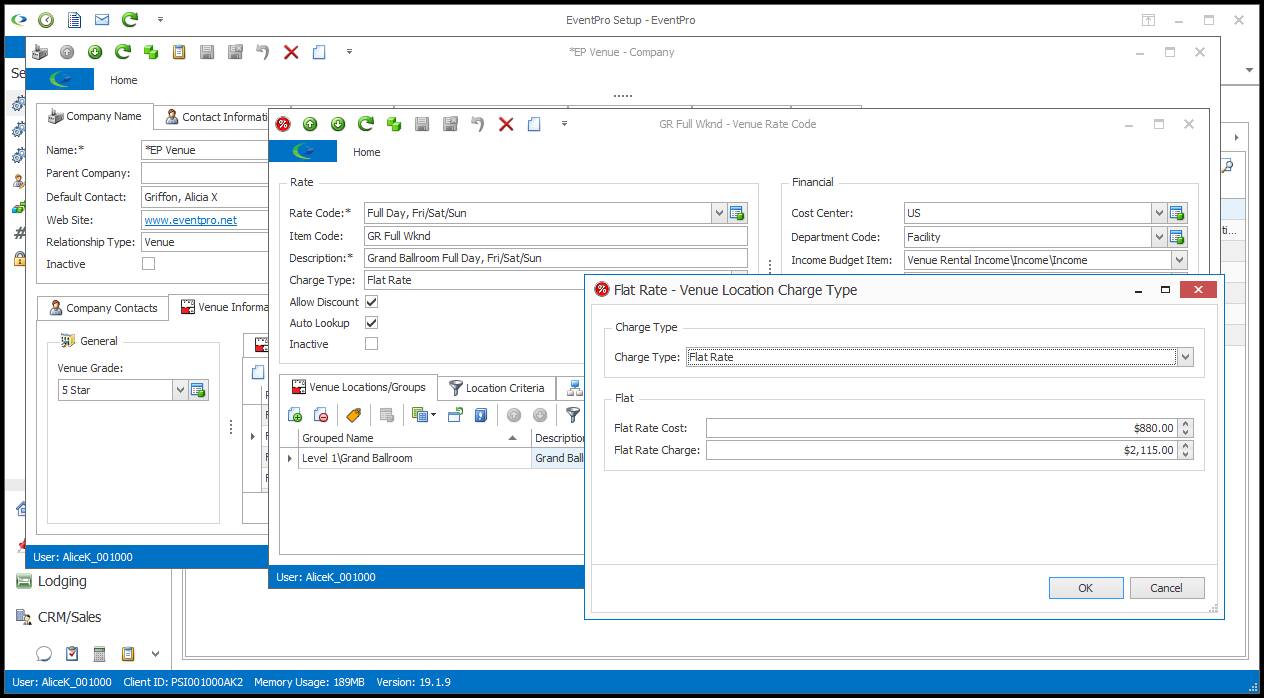Toggle the Auto Lookup checkbox
The image size is (1264, 698).
(372, 323)
